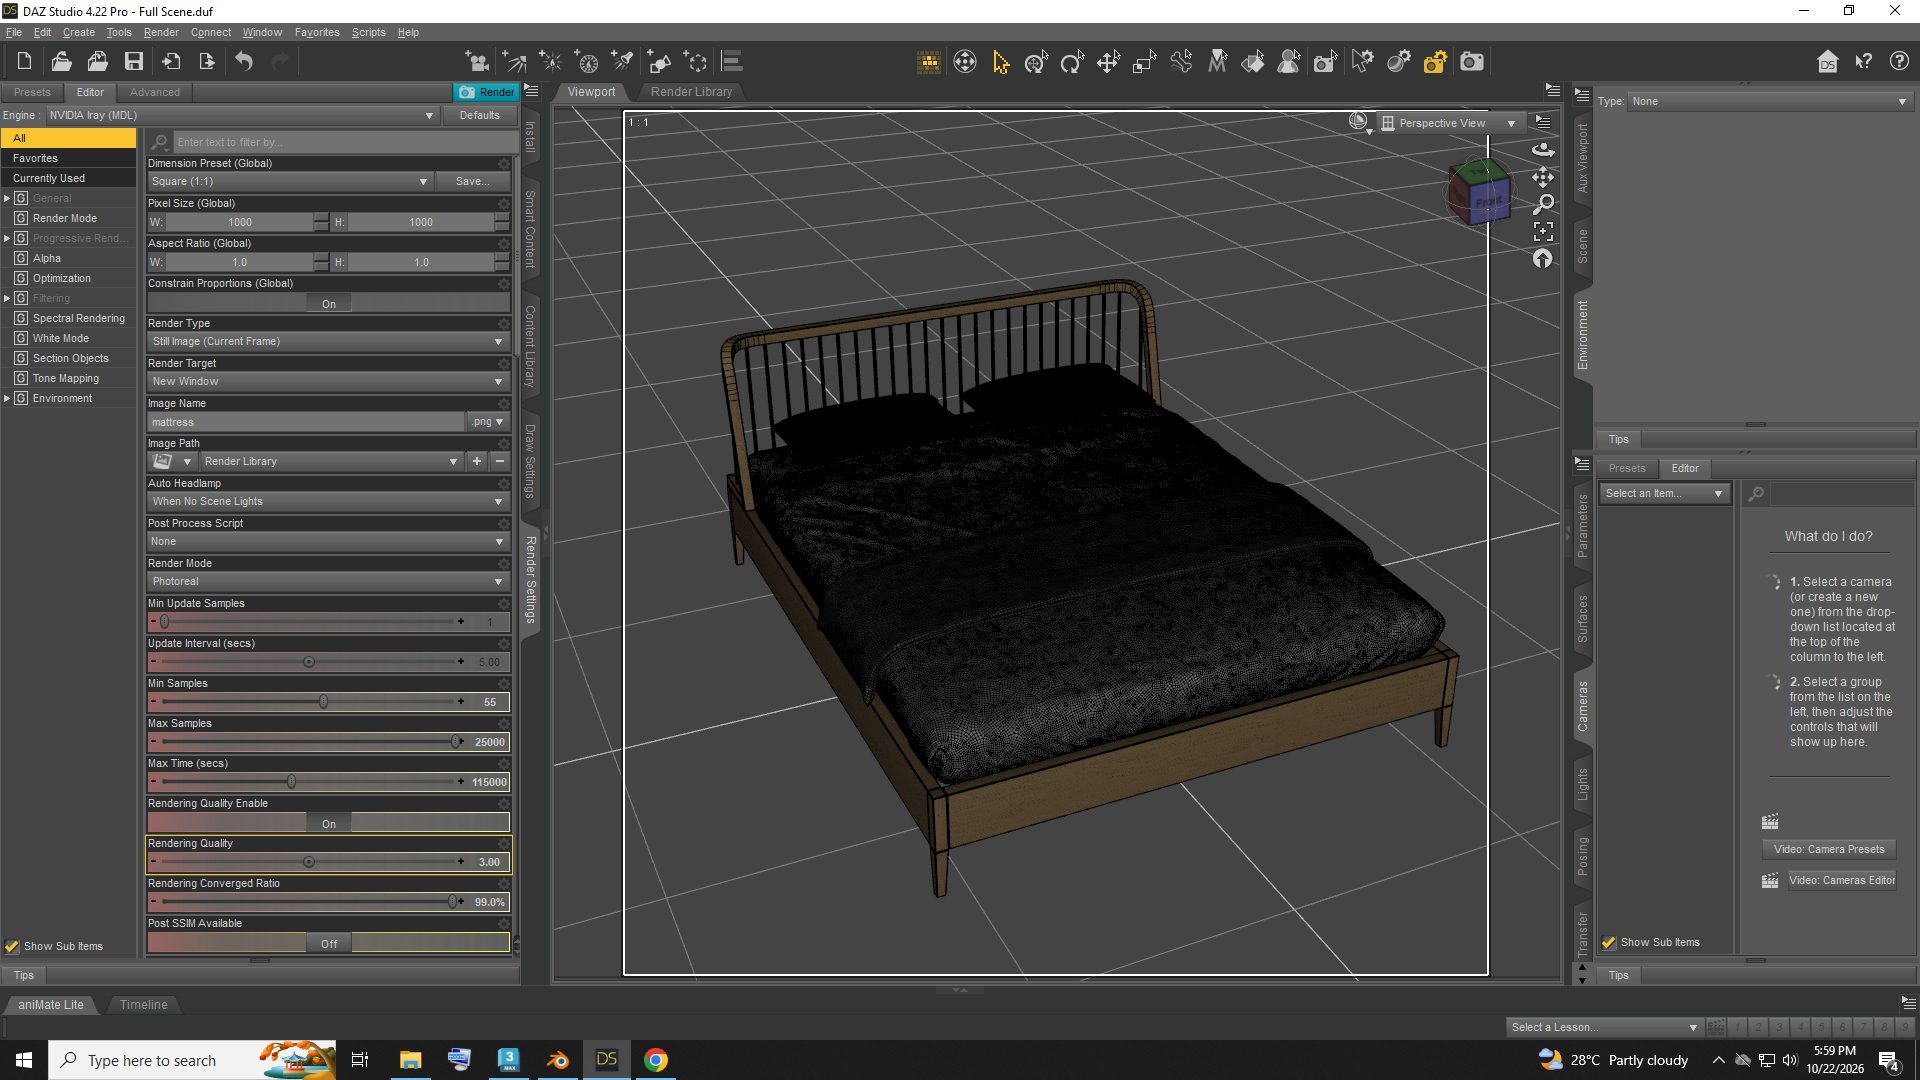Click the teal Render button
This screenshot has height=1080, width=1920.
(x=486, y=92)
